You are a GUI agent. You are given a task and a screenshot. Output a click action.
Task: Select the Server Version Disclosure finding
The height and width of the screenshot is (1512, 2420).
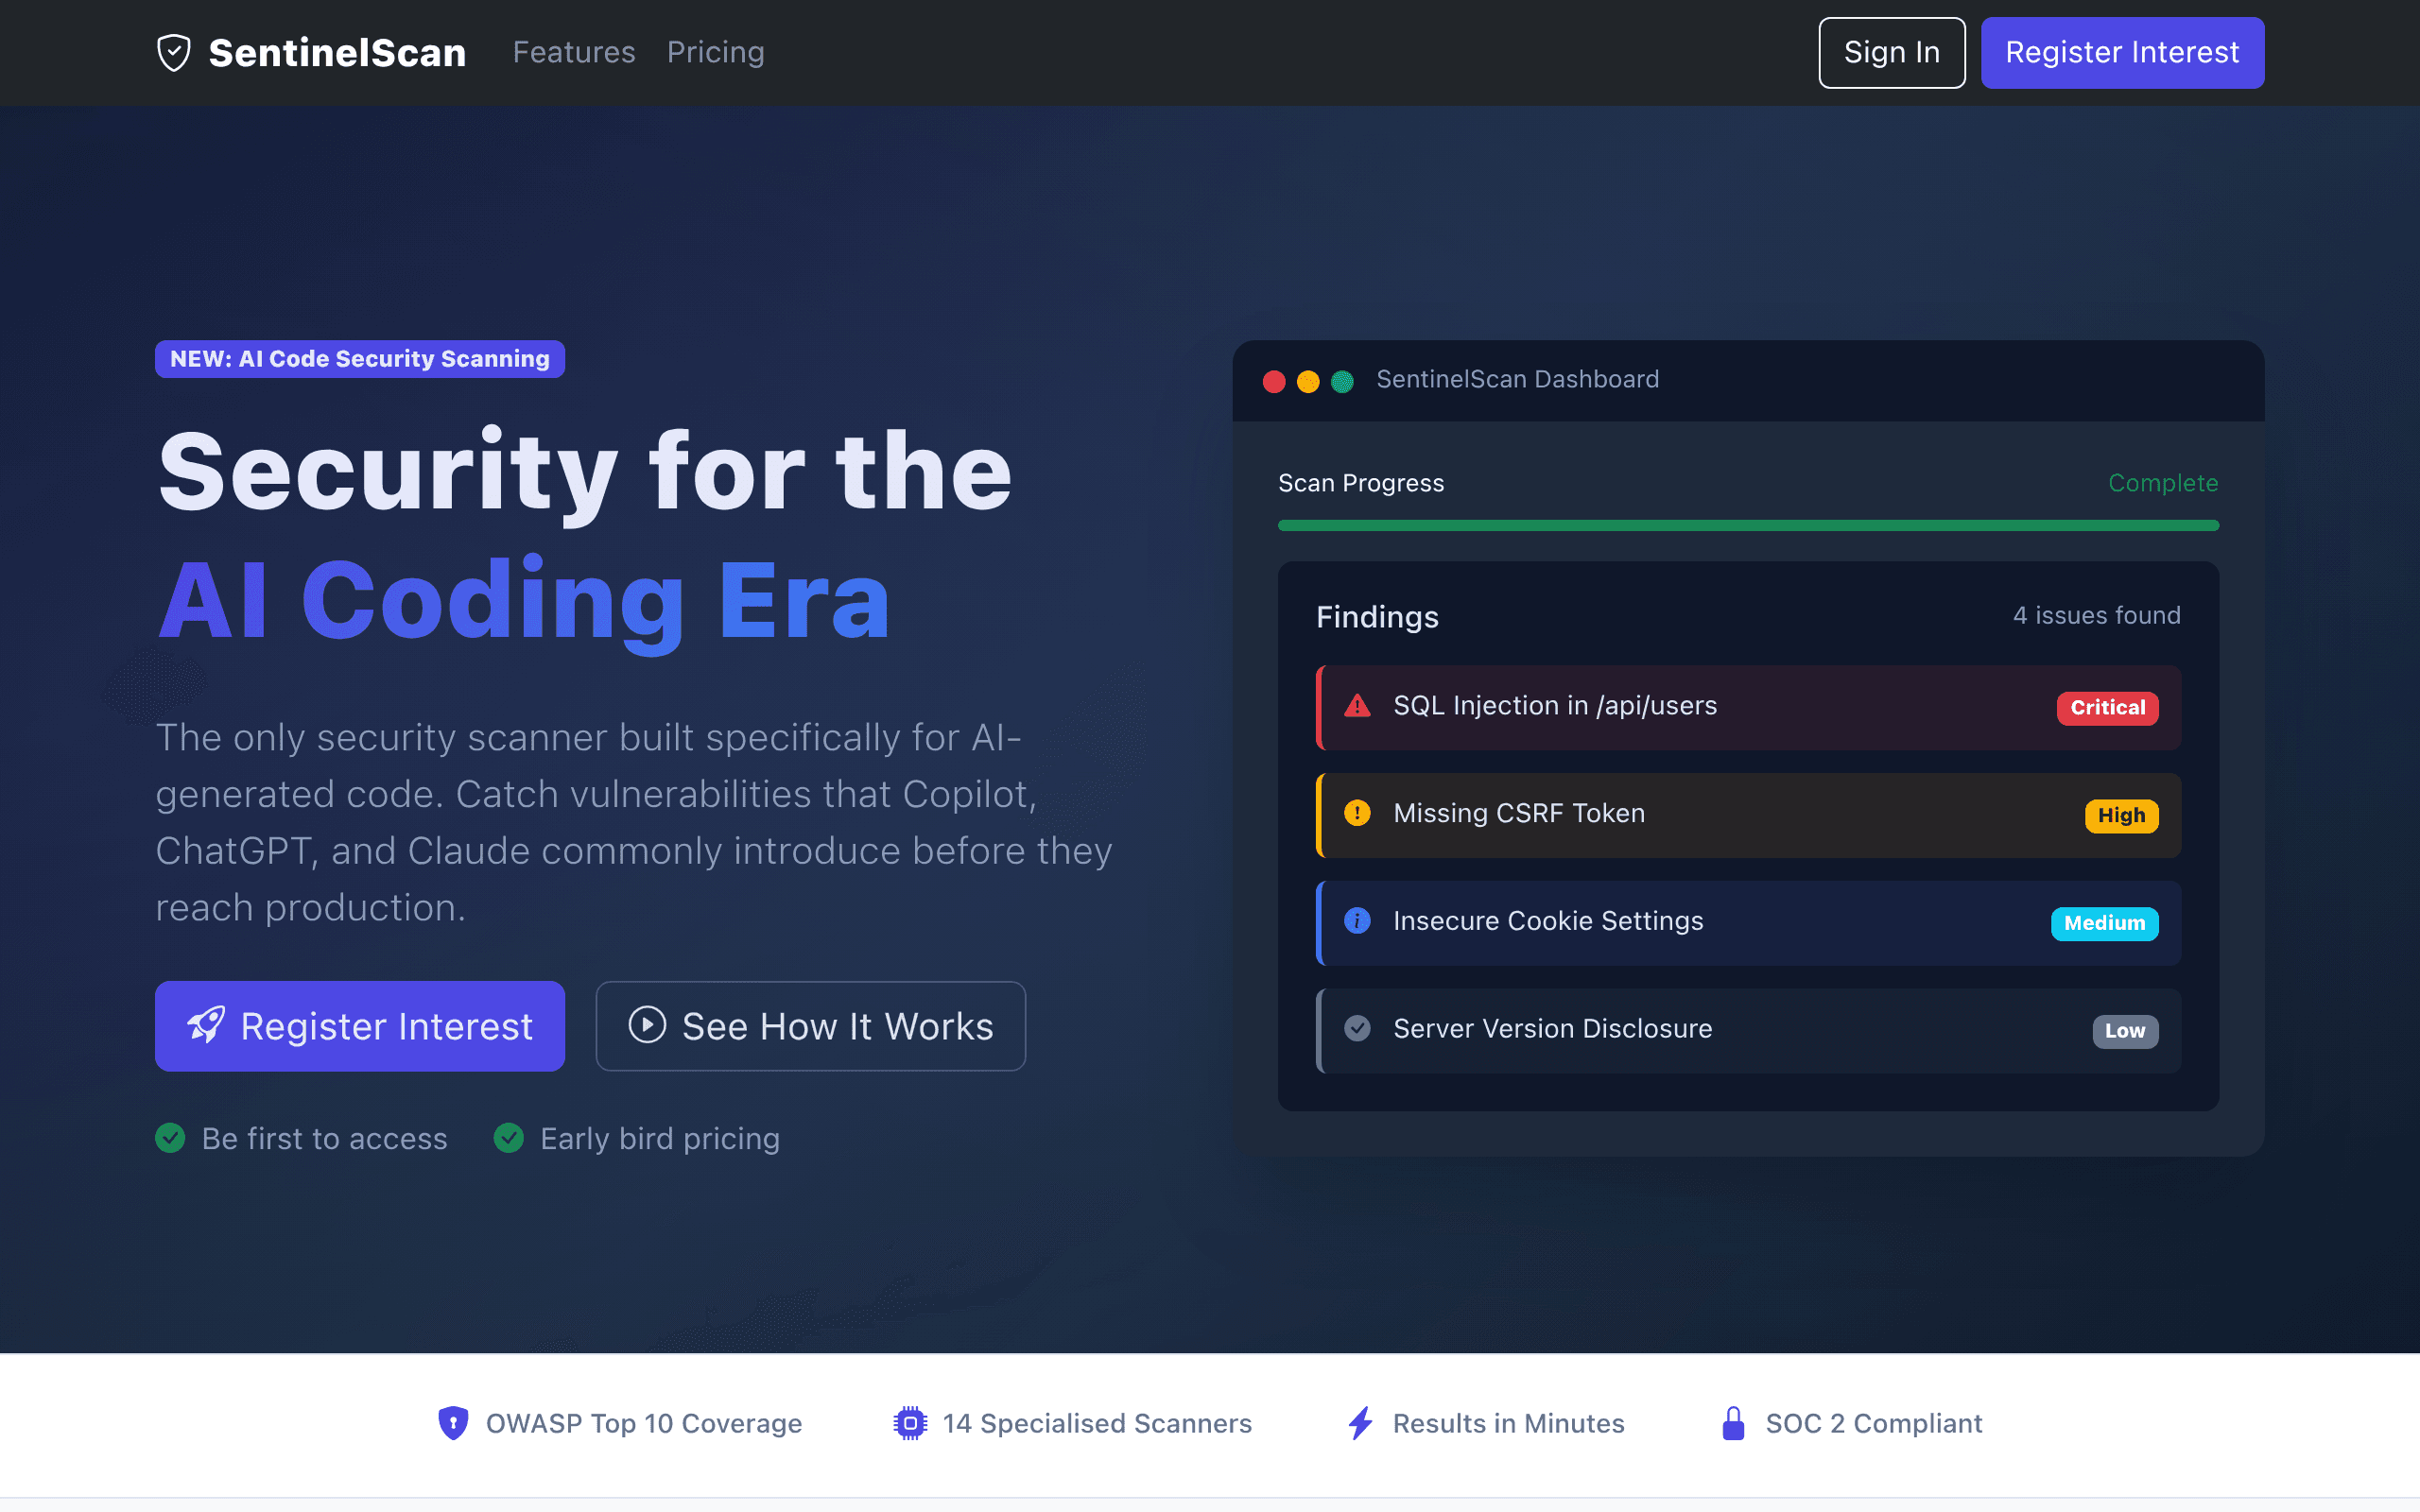[x=1748, y=1031]
